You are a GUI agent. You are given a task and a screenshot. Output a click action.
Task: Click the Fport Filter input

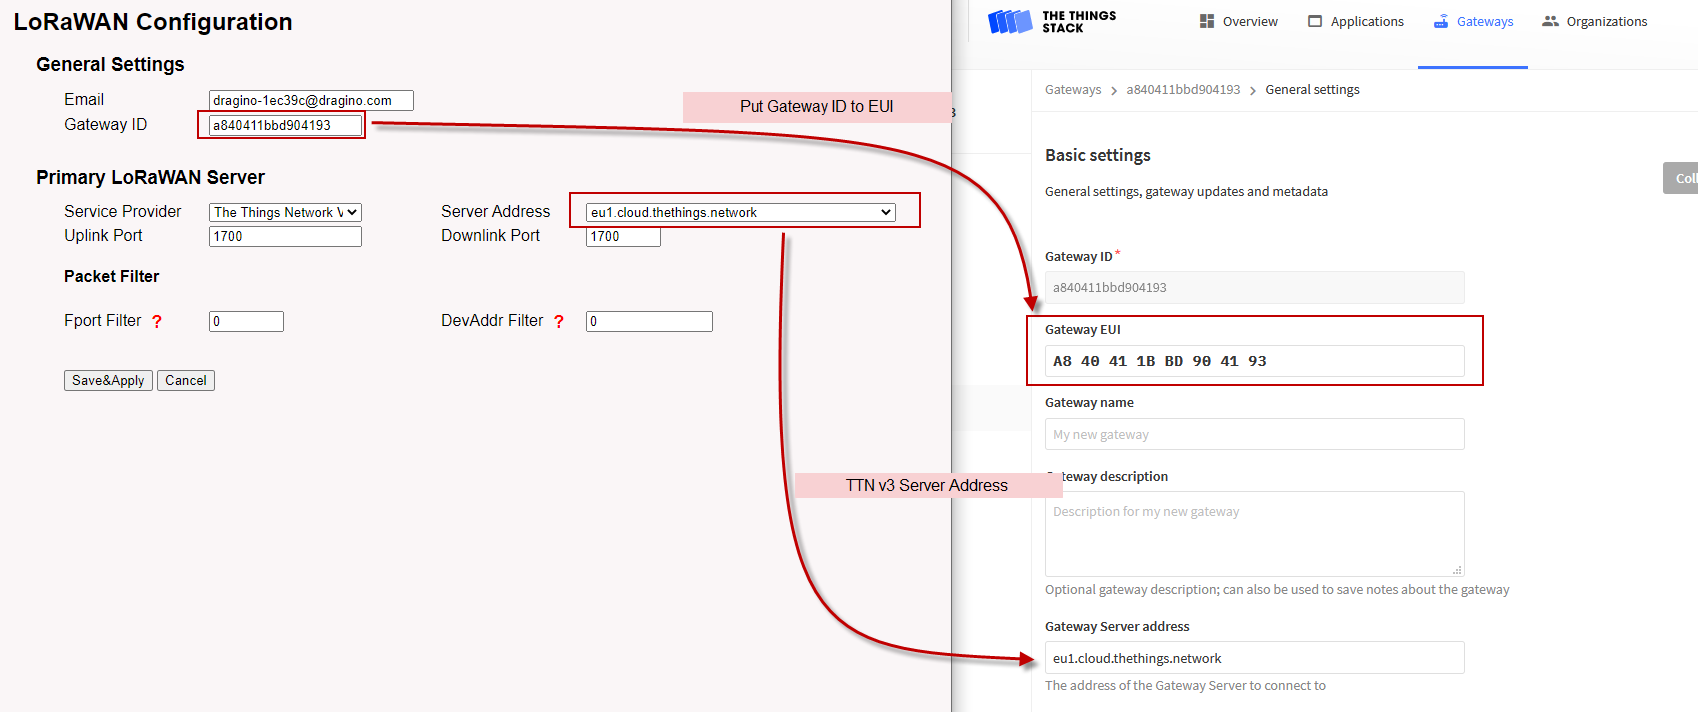pos(246,321)
